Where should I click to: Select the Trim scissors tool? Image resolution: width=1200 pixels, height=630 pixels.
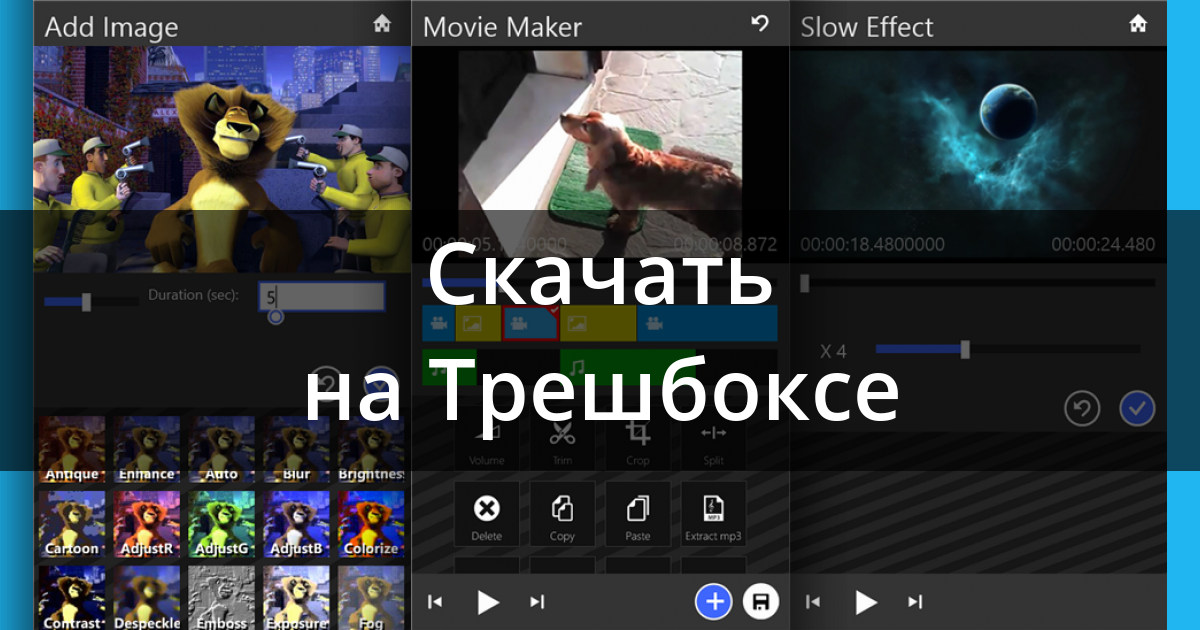click(x=562, y=440)
